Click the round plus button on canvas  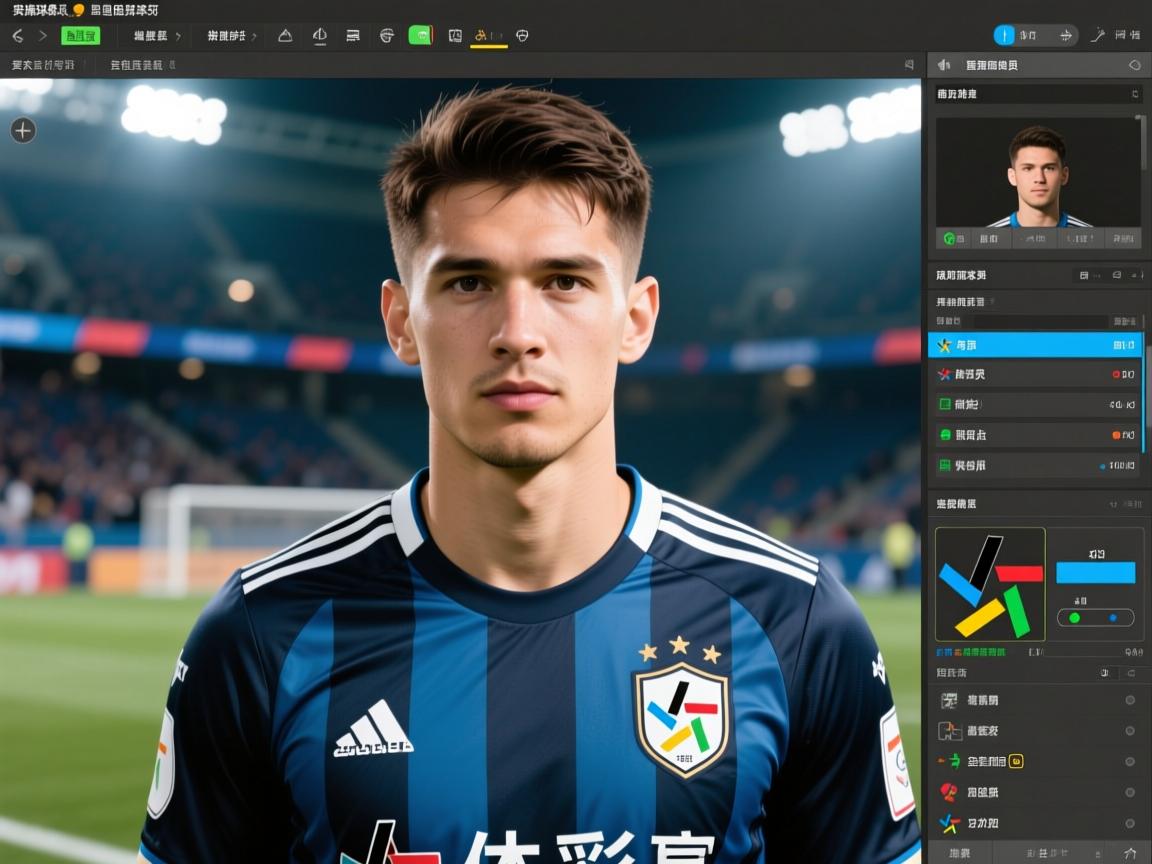(23, 130)
